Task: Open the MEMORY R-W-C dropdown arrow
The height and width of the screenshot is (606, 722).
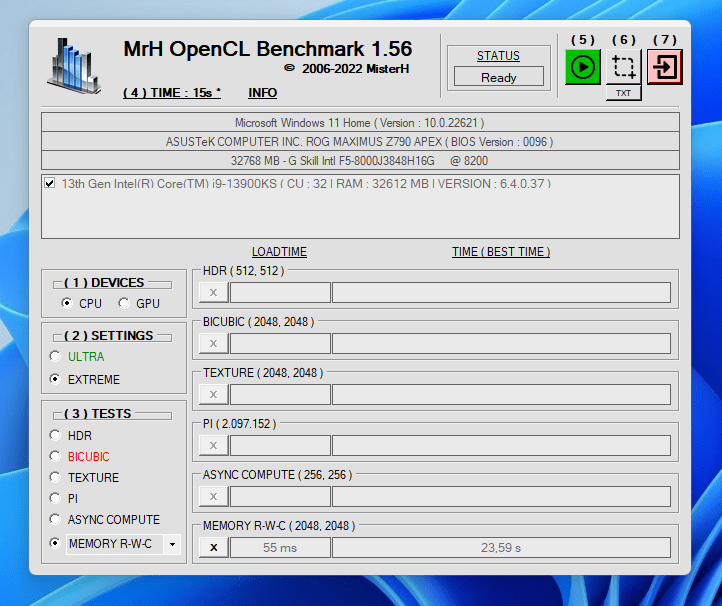Action: [172, 544]
